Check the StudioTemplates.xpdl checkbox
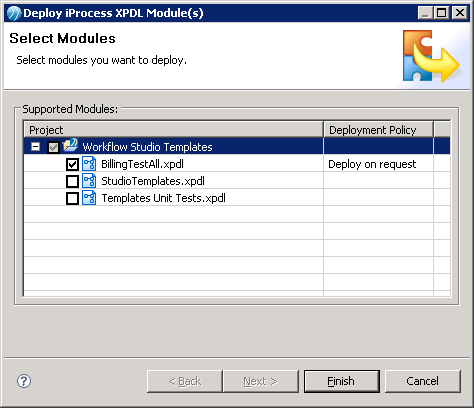The height and width of the screenshot is (408, 474). [x=72, y=181]
